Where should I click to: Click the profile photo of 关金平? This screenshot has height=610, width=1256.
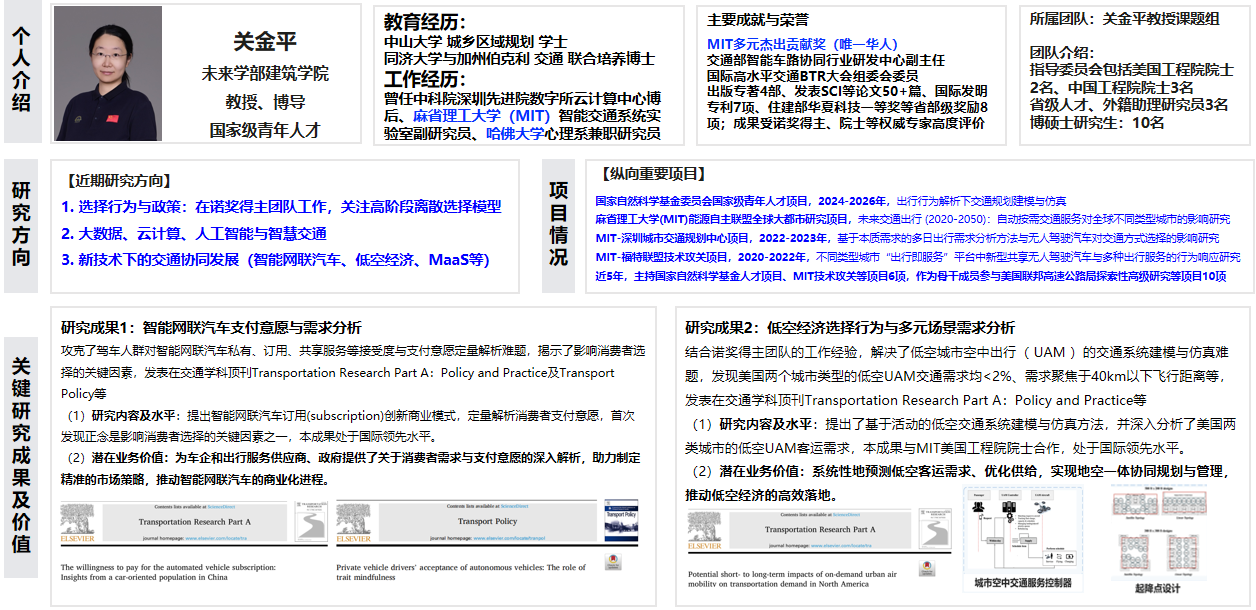(107, 73)
